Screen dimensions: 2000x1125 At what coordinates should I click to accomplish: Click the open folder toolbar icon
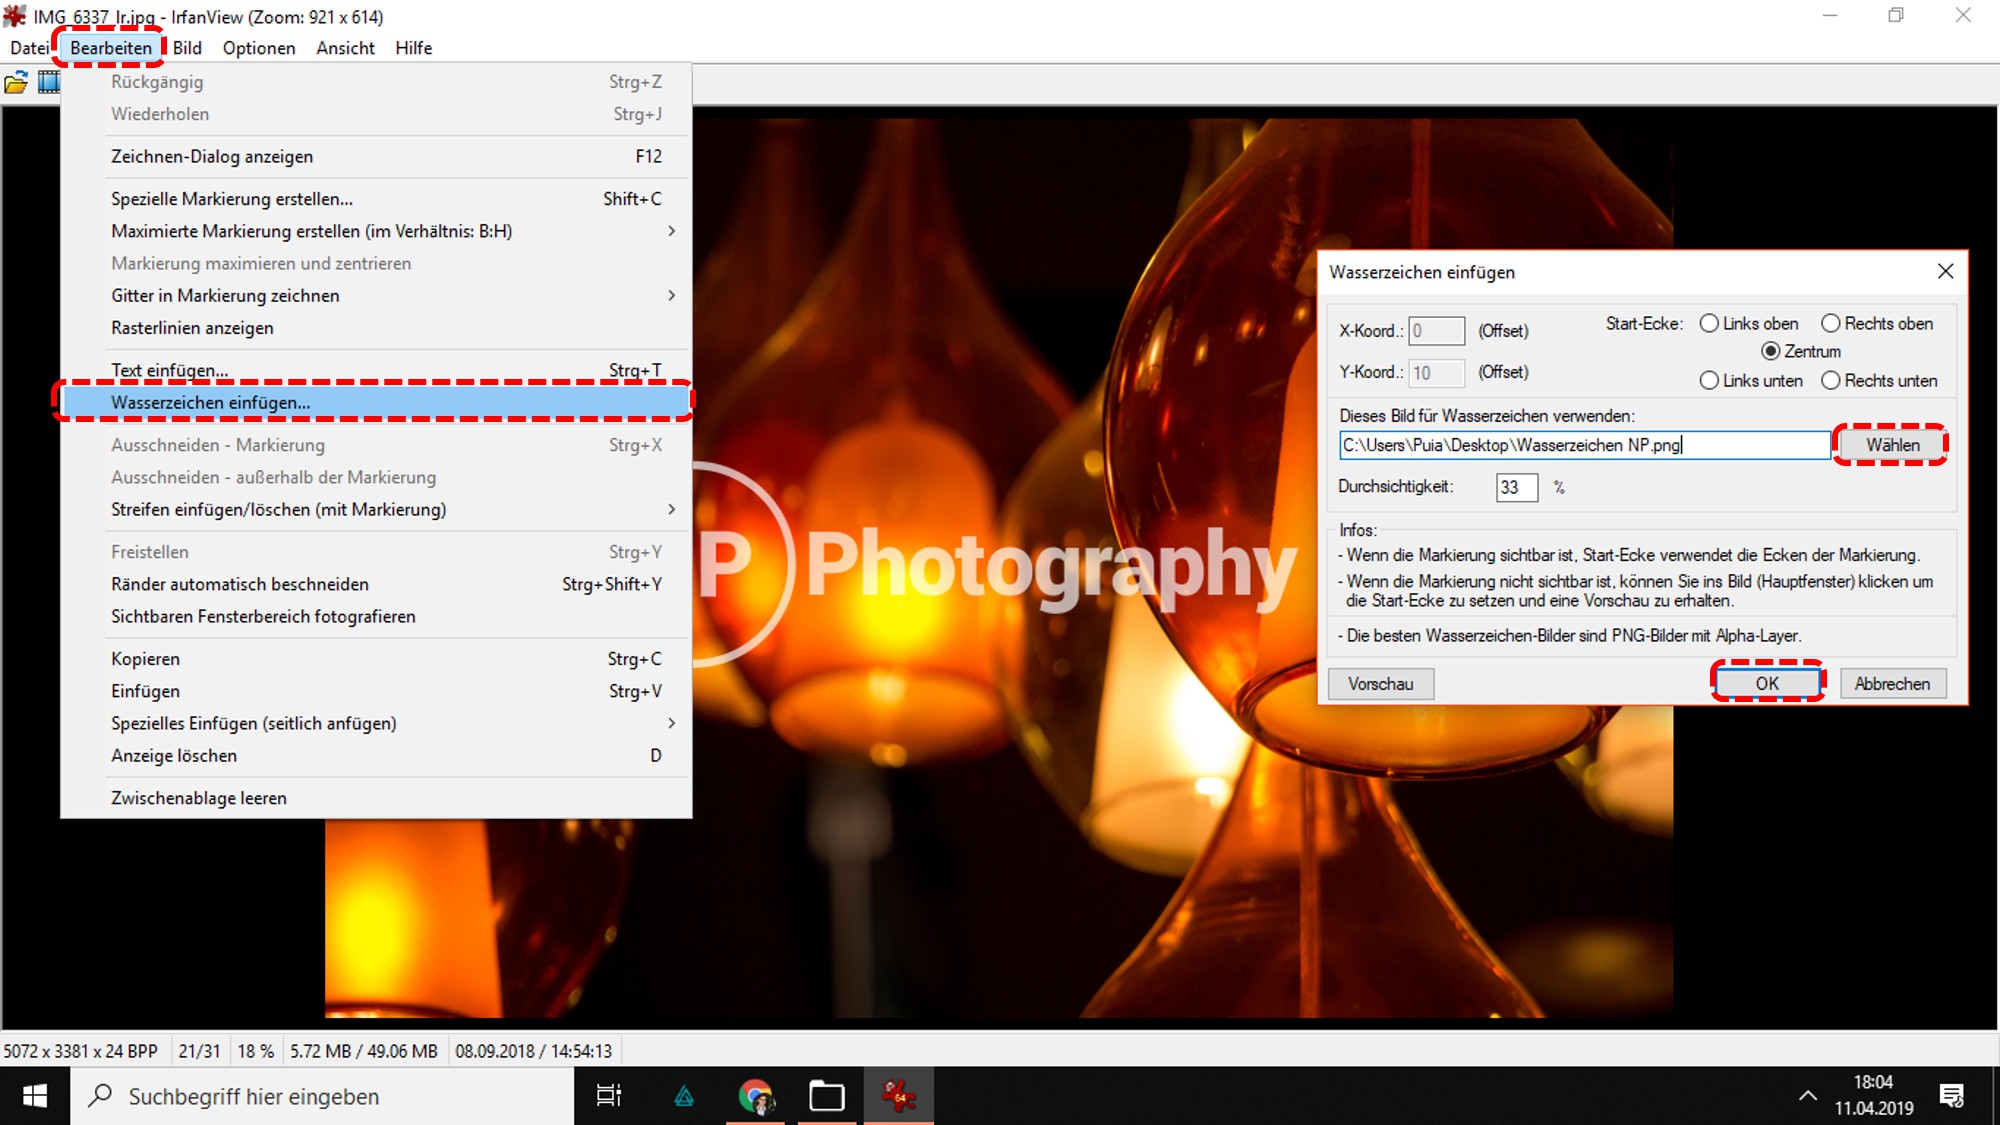click(16, 83)
